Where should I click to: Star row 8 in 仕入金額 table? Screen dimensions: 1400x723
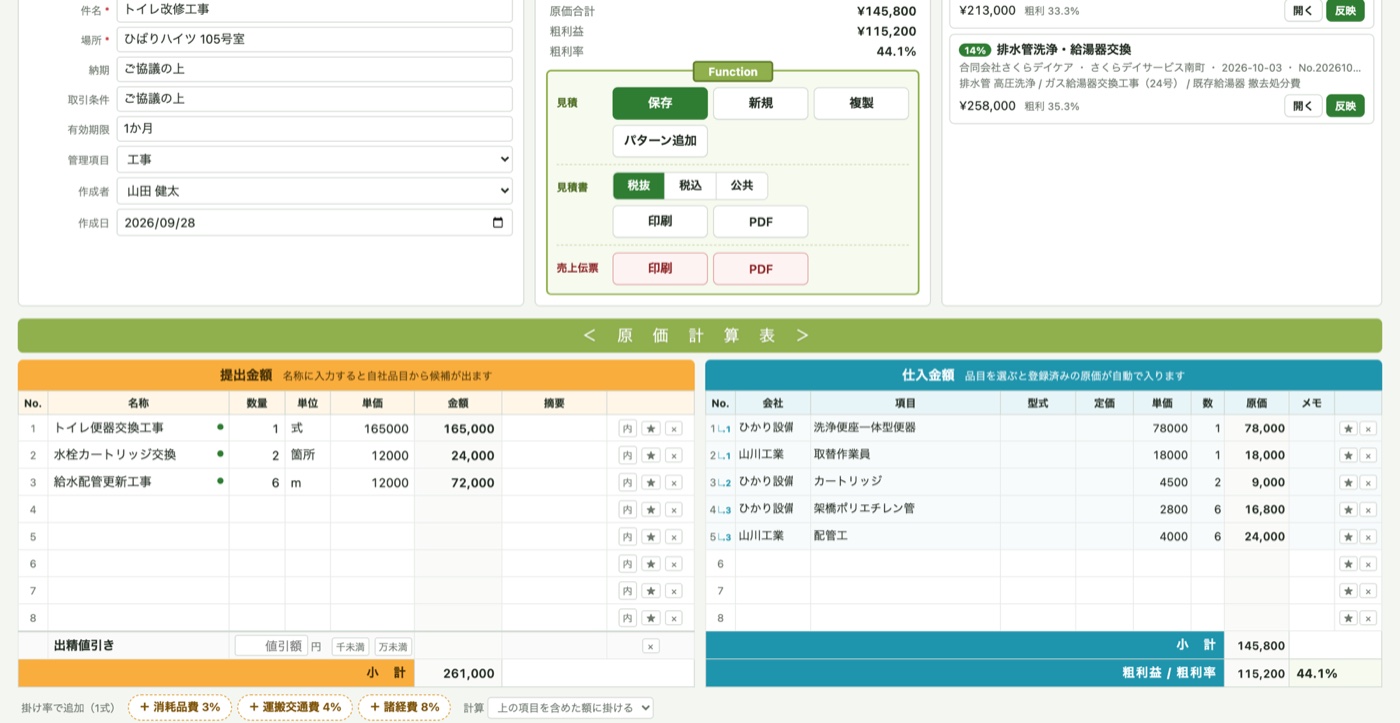[1348, 618]
